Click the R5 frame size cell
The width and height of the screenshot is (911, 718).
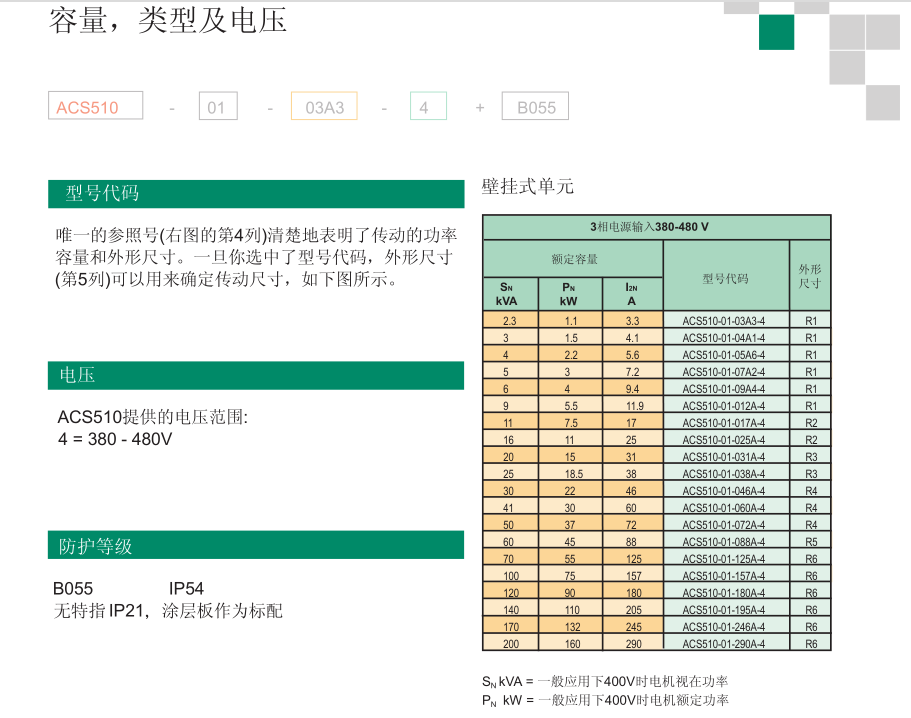(810, 541)
